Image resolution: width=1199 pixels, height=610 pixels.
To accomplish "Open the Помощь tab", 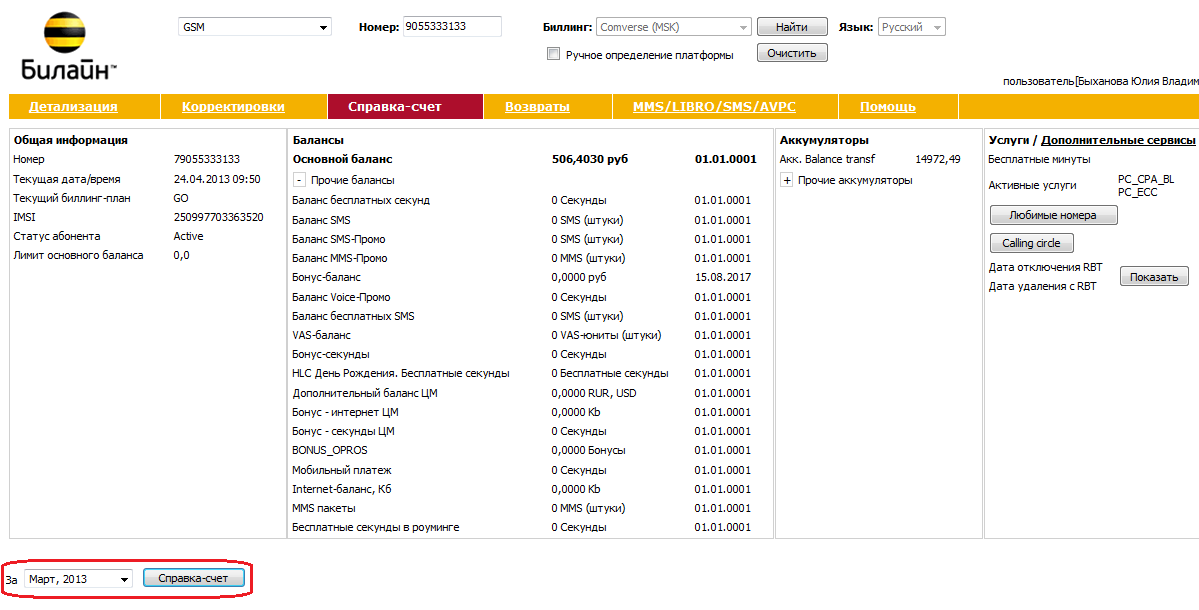I will coord(888,106).
